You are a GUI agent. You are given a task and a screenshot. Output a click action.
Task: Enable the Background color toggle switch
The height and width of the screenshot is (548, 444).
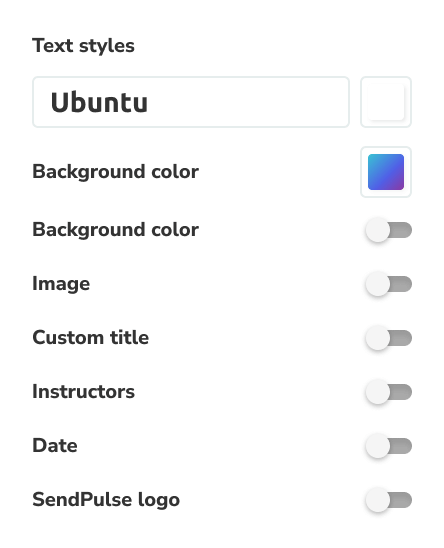point(388,230)
